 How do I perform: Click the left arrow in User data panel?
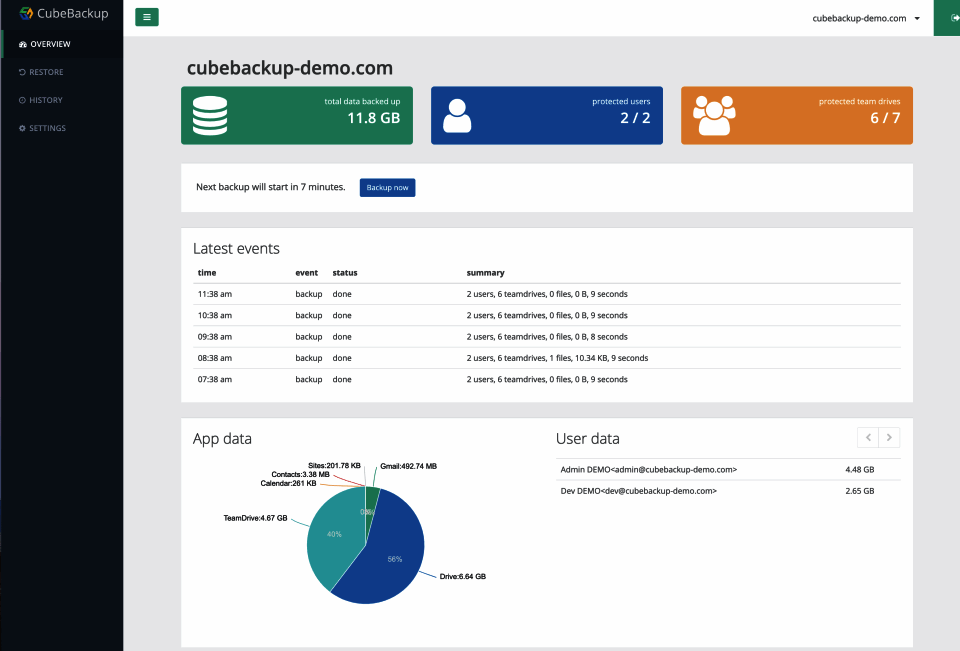point(868,437)
